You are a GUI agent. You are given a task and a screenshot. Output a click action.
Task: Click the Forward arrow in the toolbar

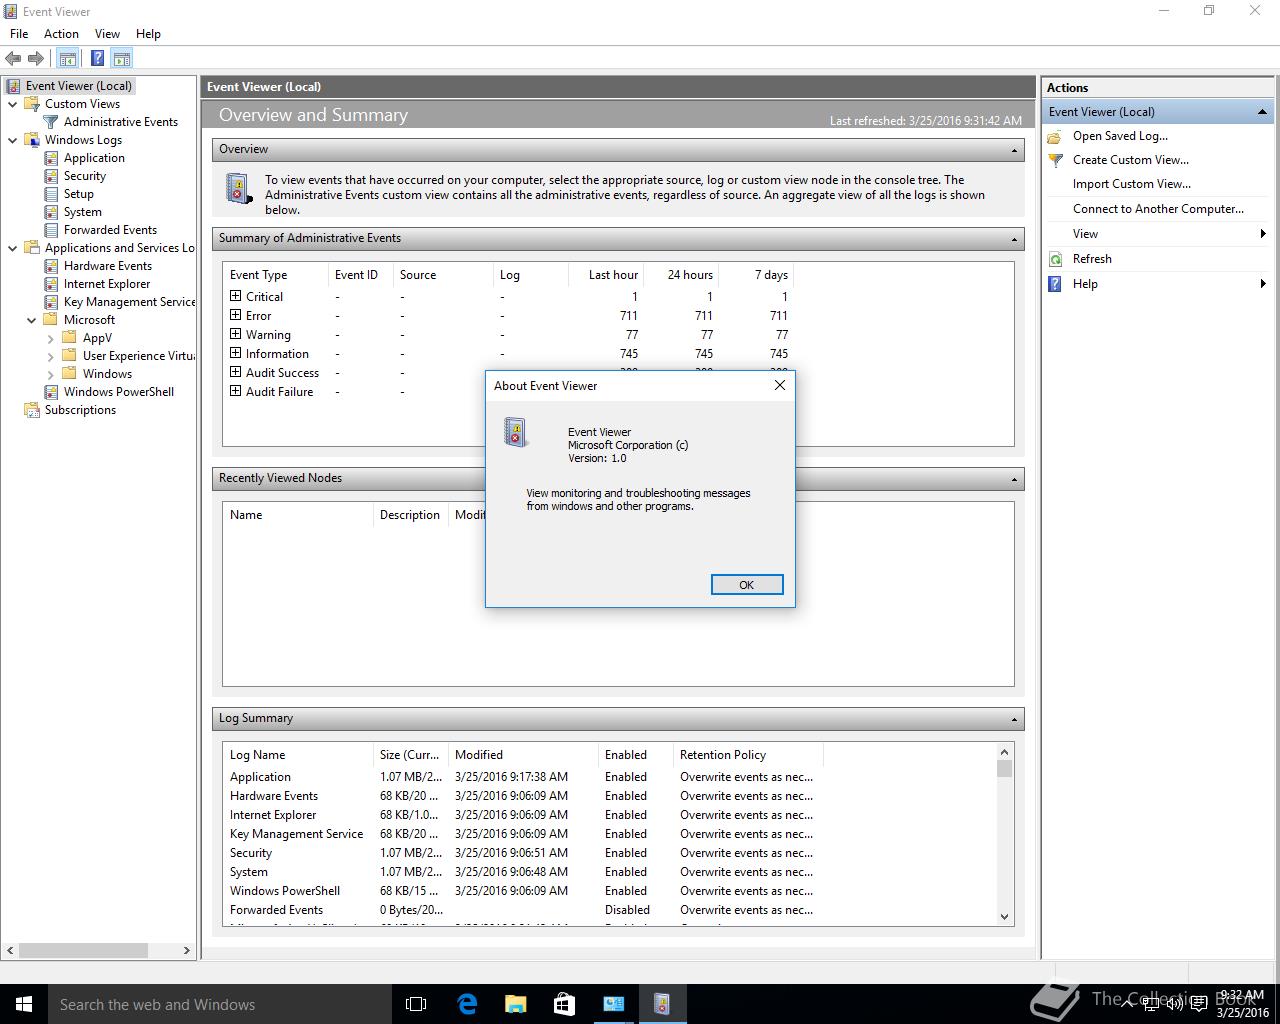(x=36, y=59)
